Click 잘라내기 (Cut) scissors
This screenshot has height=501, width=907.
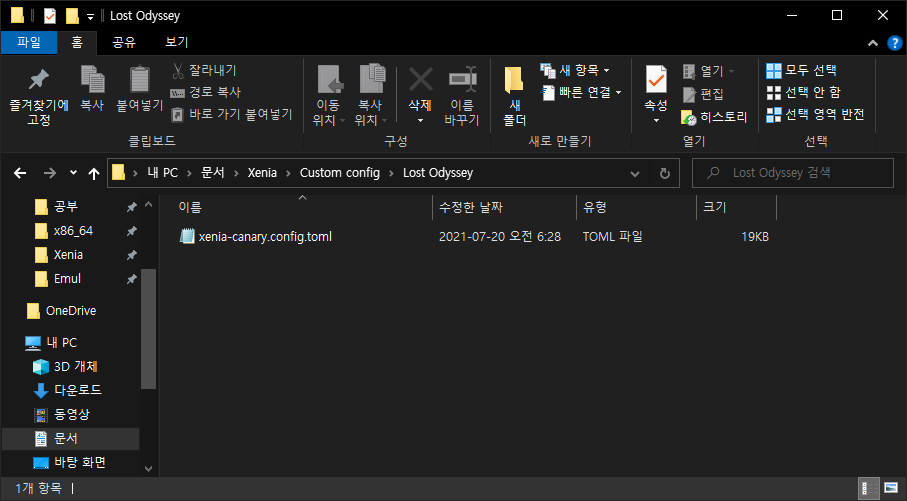pyautogui.click(x=204, y=71)
